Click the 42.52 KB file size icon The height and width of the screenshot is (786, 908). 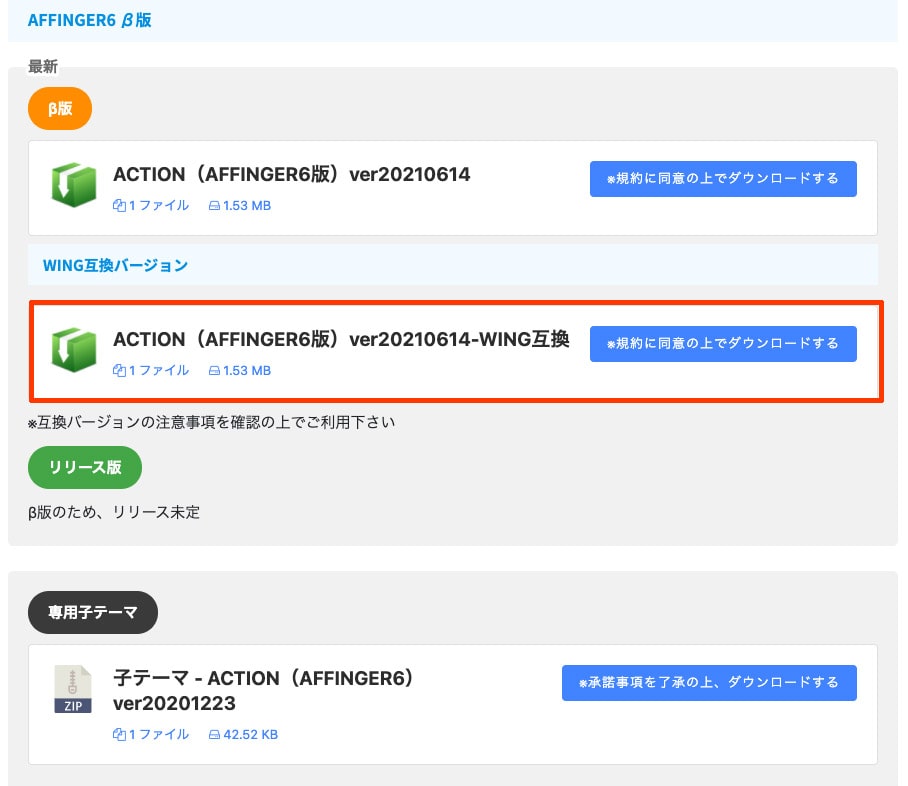click(214, 735)
